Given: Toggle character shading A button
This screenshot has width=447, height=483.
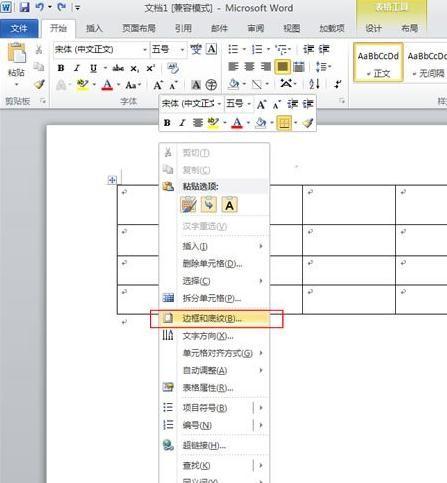Looking at the screenshot, I should point(196,85).
